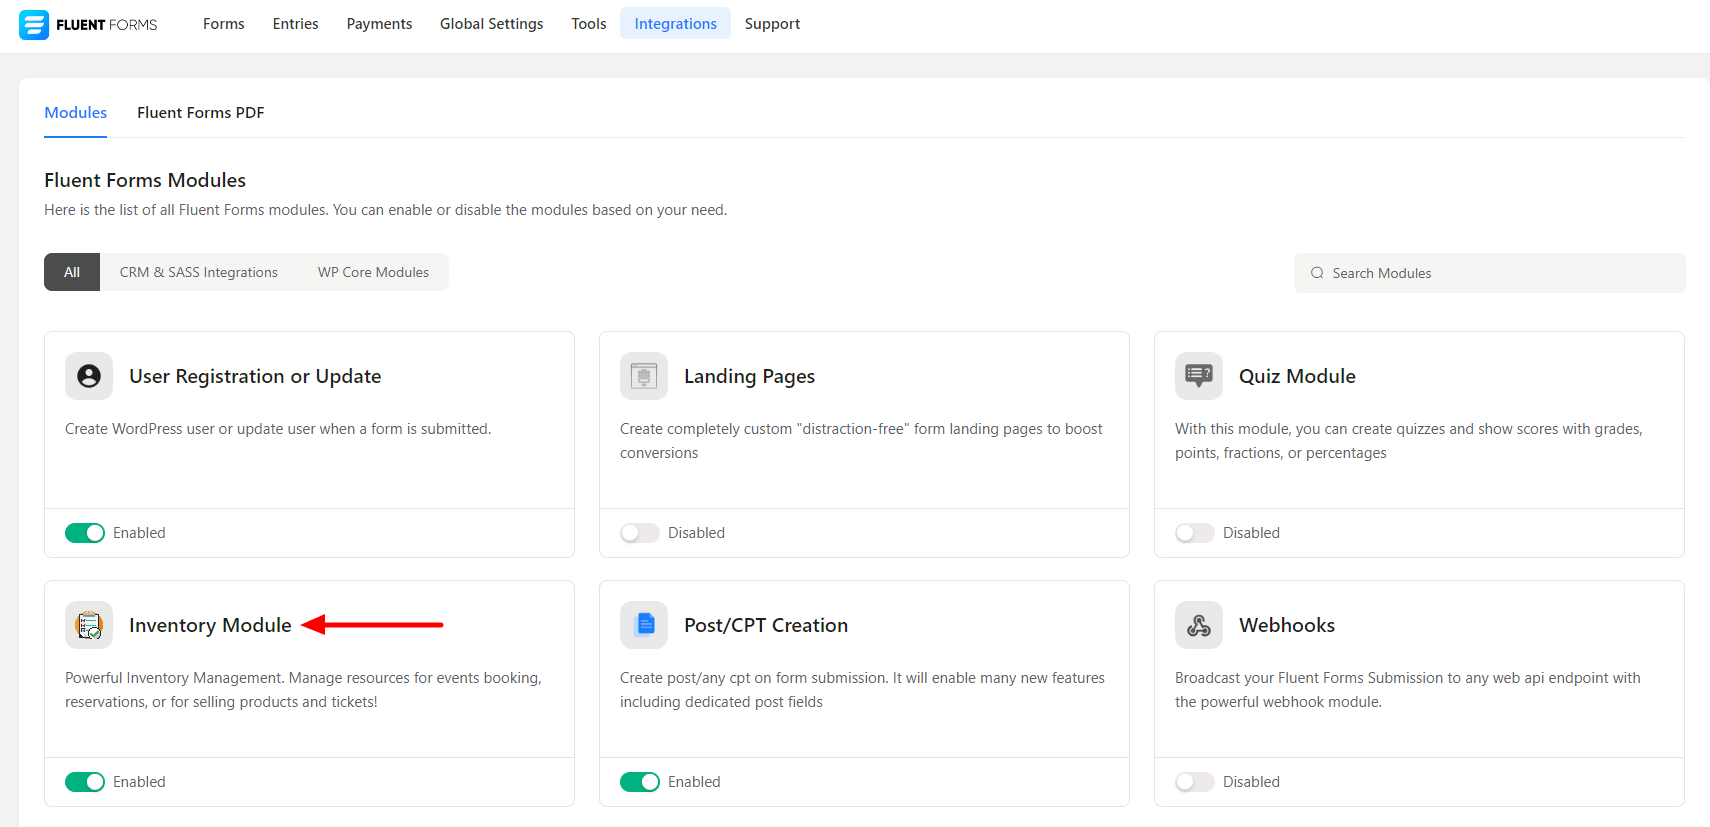
Task: Focus the Search Modules input field
Action: click(x=1500, y=273)
